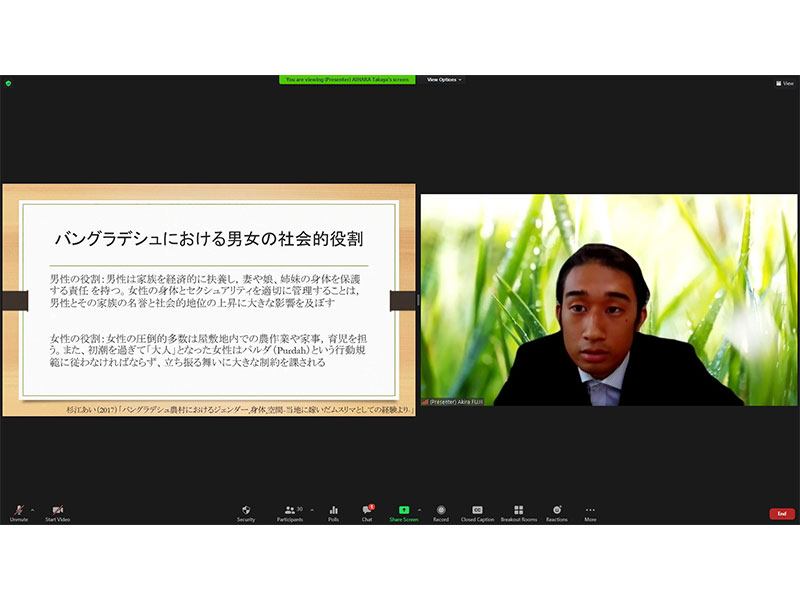Start video with the camera button

pyautogui.click(x=57, y=512)
